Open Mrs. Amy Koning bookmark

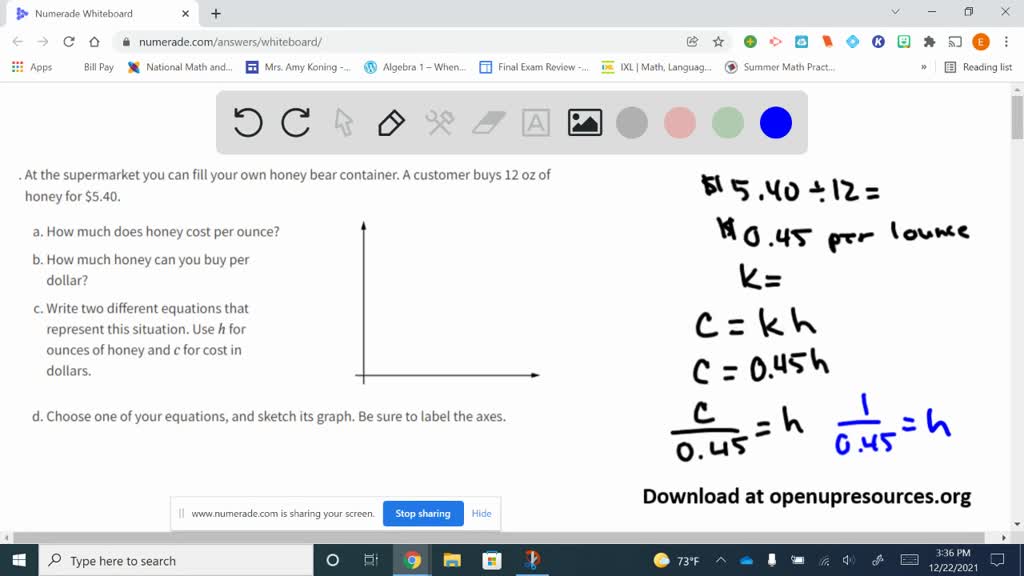pyautogui.click(x=298, y=67)
